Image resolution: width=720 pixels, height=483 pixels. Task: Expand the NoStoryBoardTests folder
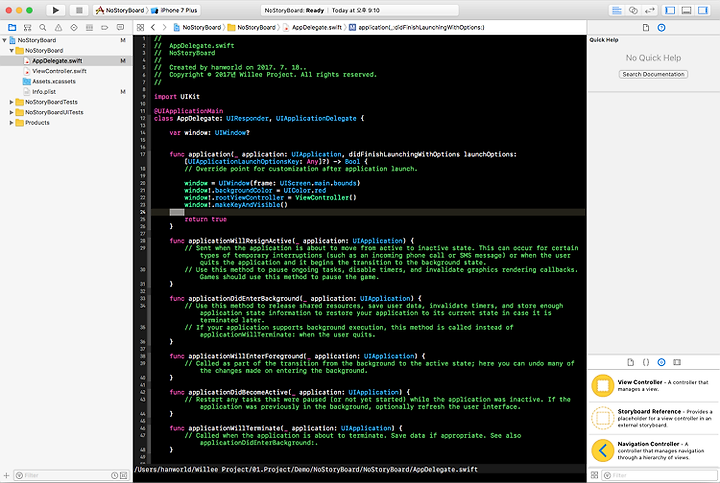coord(11,102)
